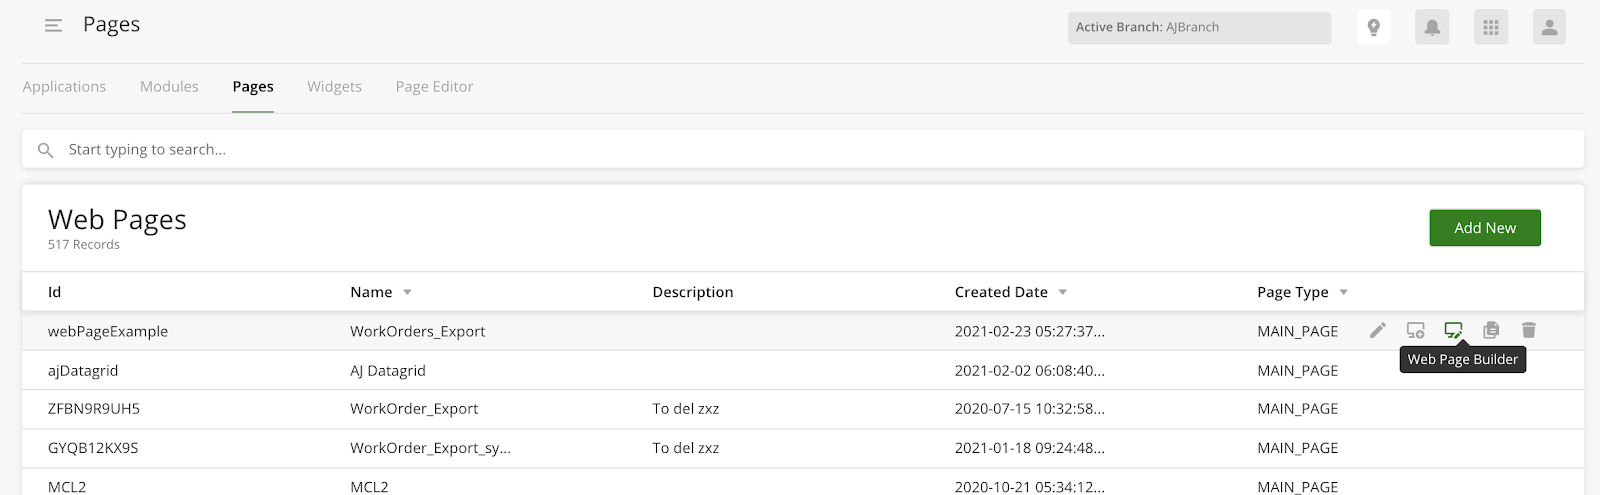Edit webPageExample with pencil icon

point(1378,330)
